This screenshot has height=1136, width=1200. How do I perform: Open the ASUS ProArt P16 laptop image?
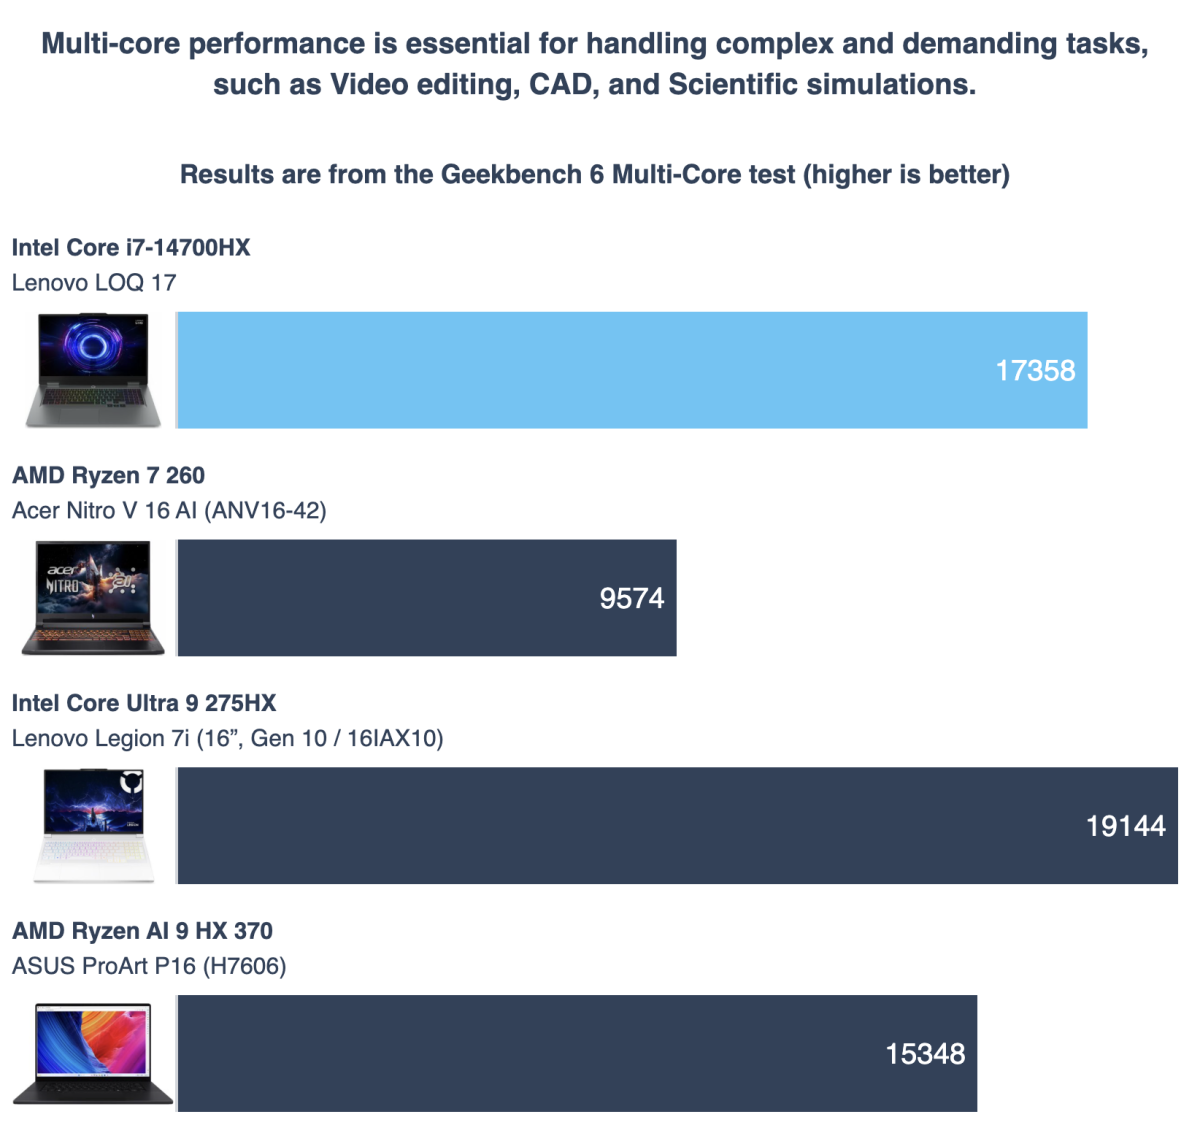point(93,1054)
